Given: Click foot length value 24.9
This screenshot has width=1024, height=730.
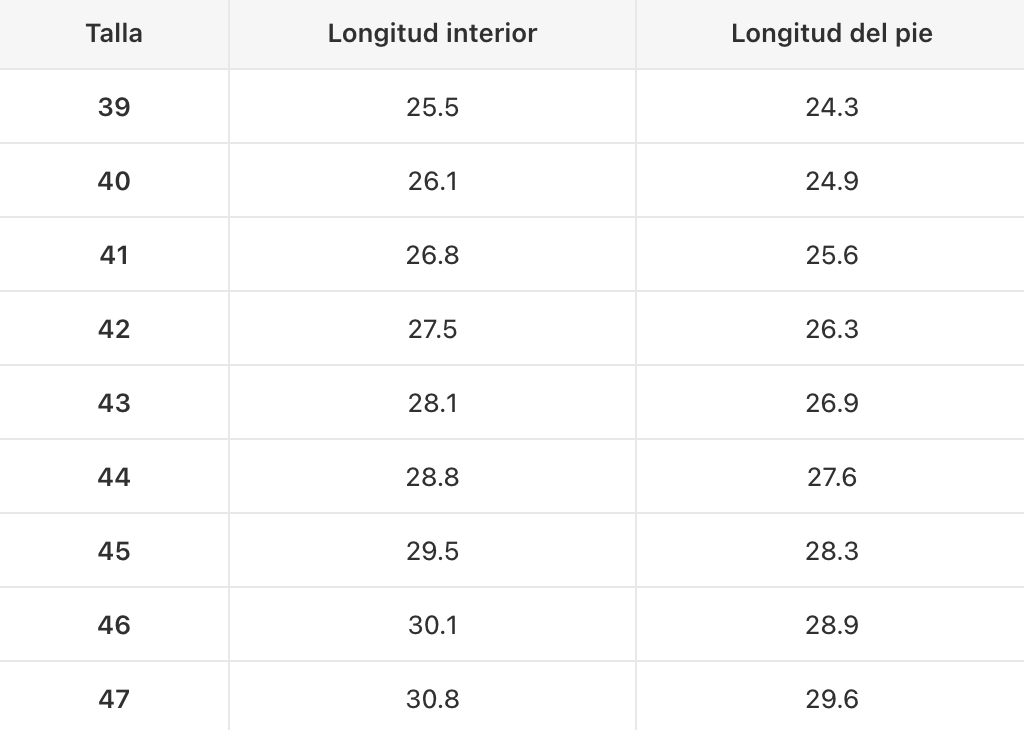Looking at the screenshot, I should pos(831,181).
